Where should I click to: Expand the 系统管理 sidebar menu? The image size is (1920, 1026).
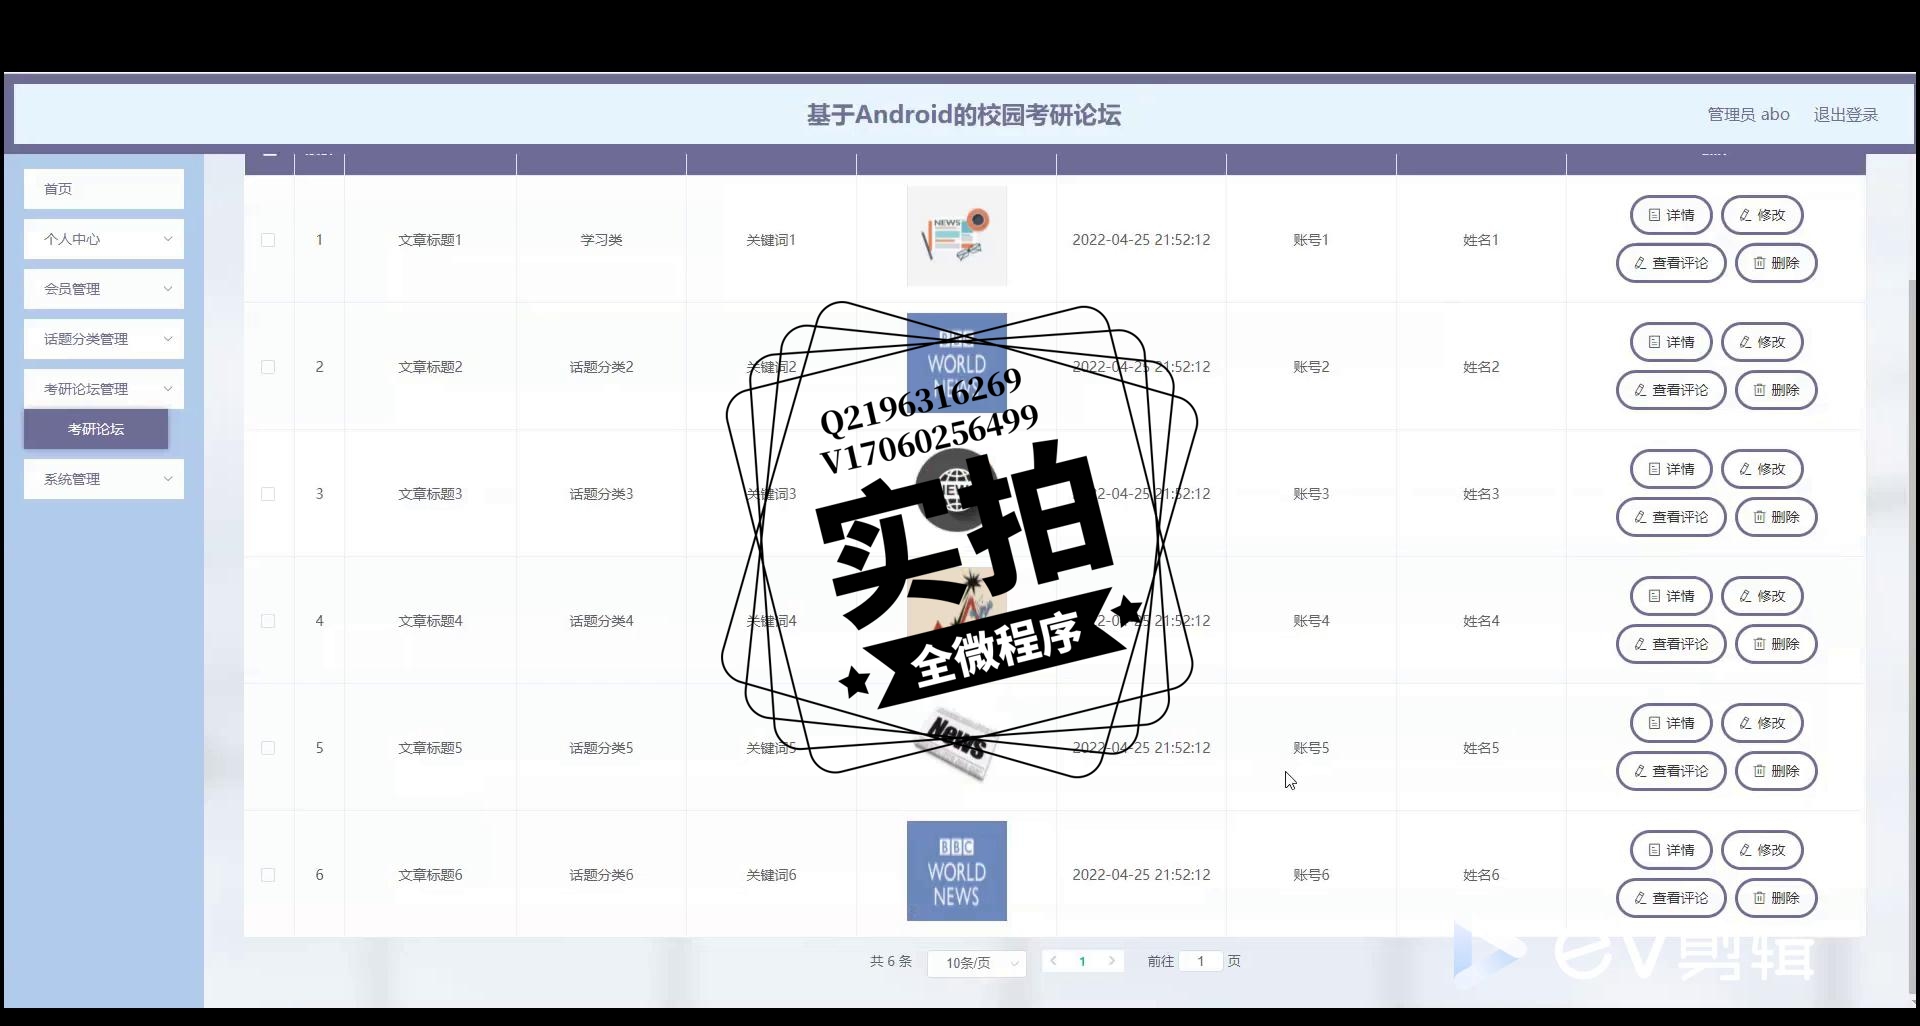[104, 479]
